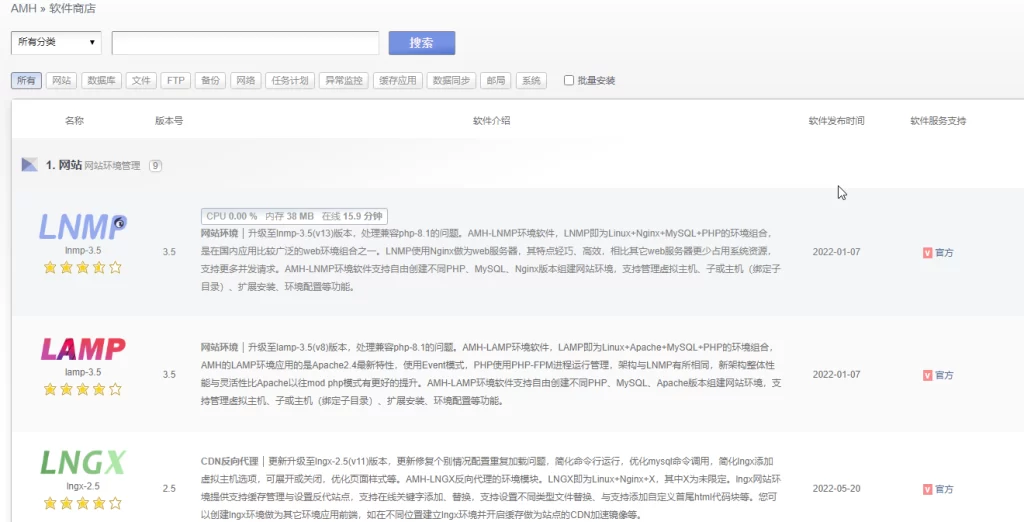The width and height of the screenshot is (1024, 522).
Task: Click version 2.5 in LNGX row
Action: 169,489
